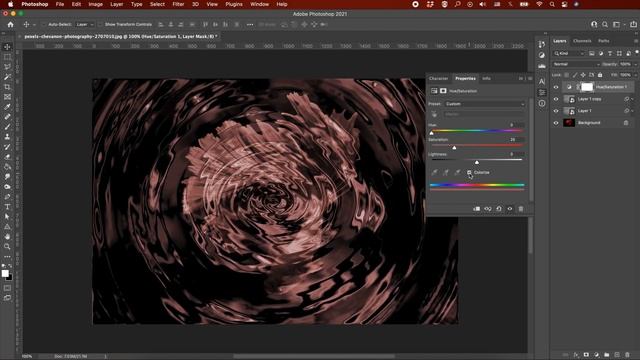640x360 pixels.
Task: Toggle Show Transform Controls checkbox
Action: click(100, 24)
